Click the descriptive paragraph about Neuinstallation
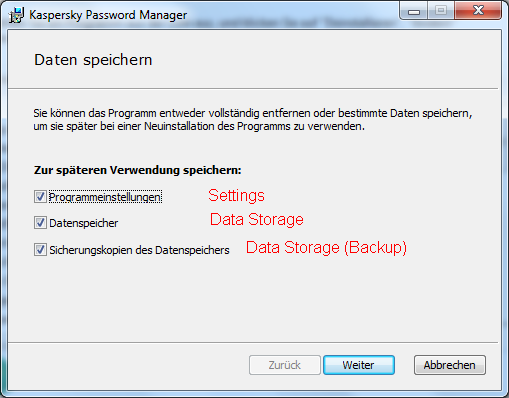509x398 pixels. point(253,120)
